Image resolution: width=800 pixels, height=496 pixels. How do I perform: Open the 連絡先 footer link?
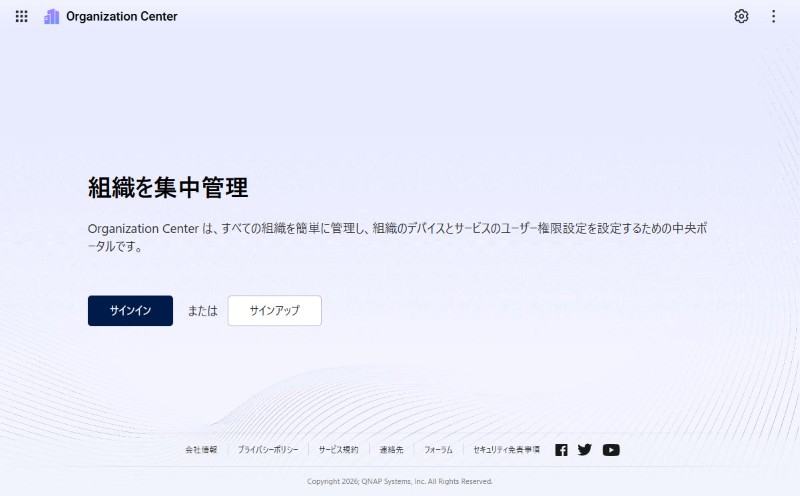click(x=391, y=450)
